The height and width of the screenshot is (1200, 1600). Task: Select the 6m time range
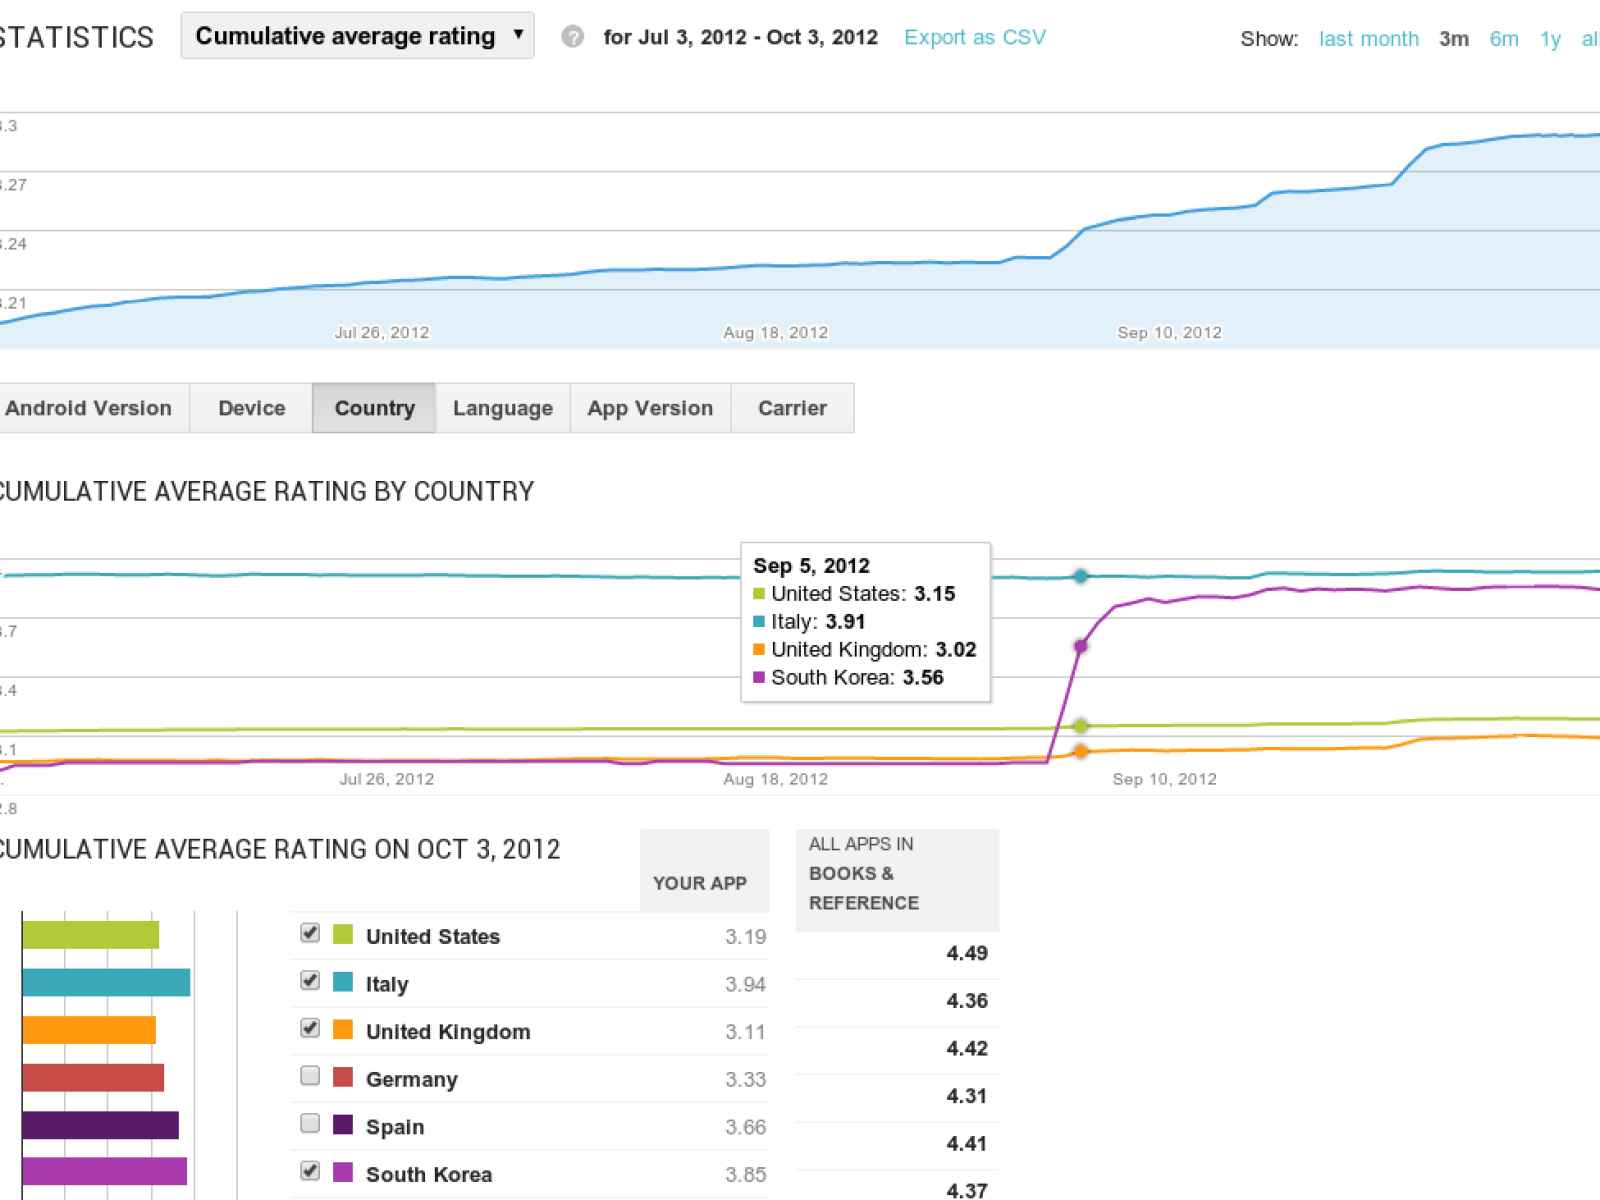pyautogui.click(x=1503, y=39)
